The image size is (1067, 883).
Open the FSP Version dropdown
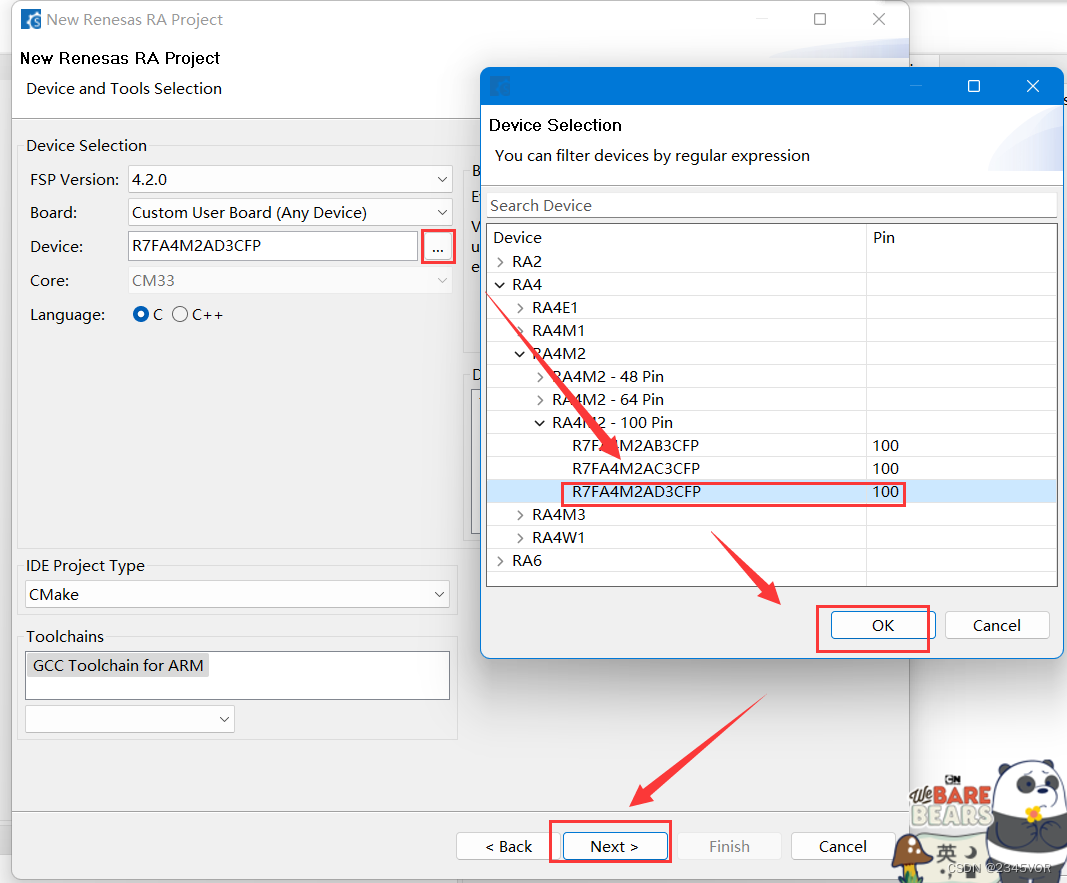(x=442, y=180)
